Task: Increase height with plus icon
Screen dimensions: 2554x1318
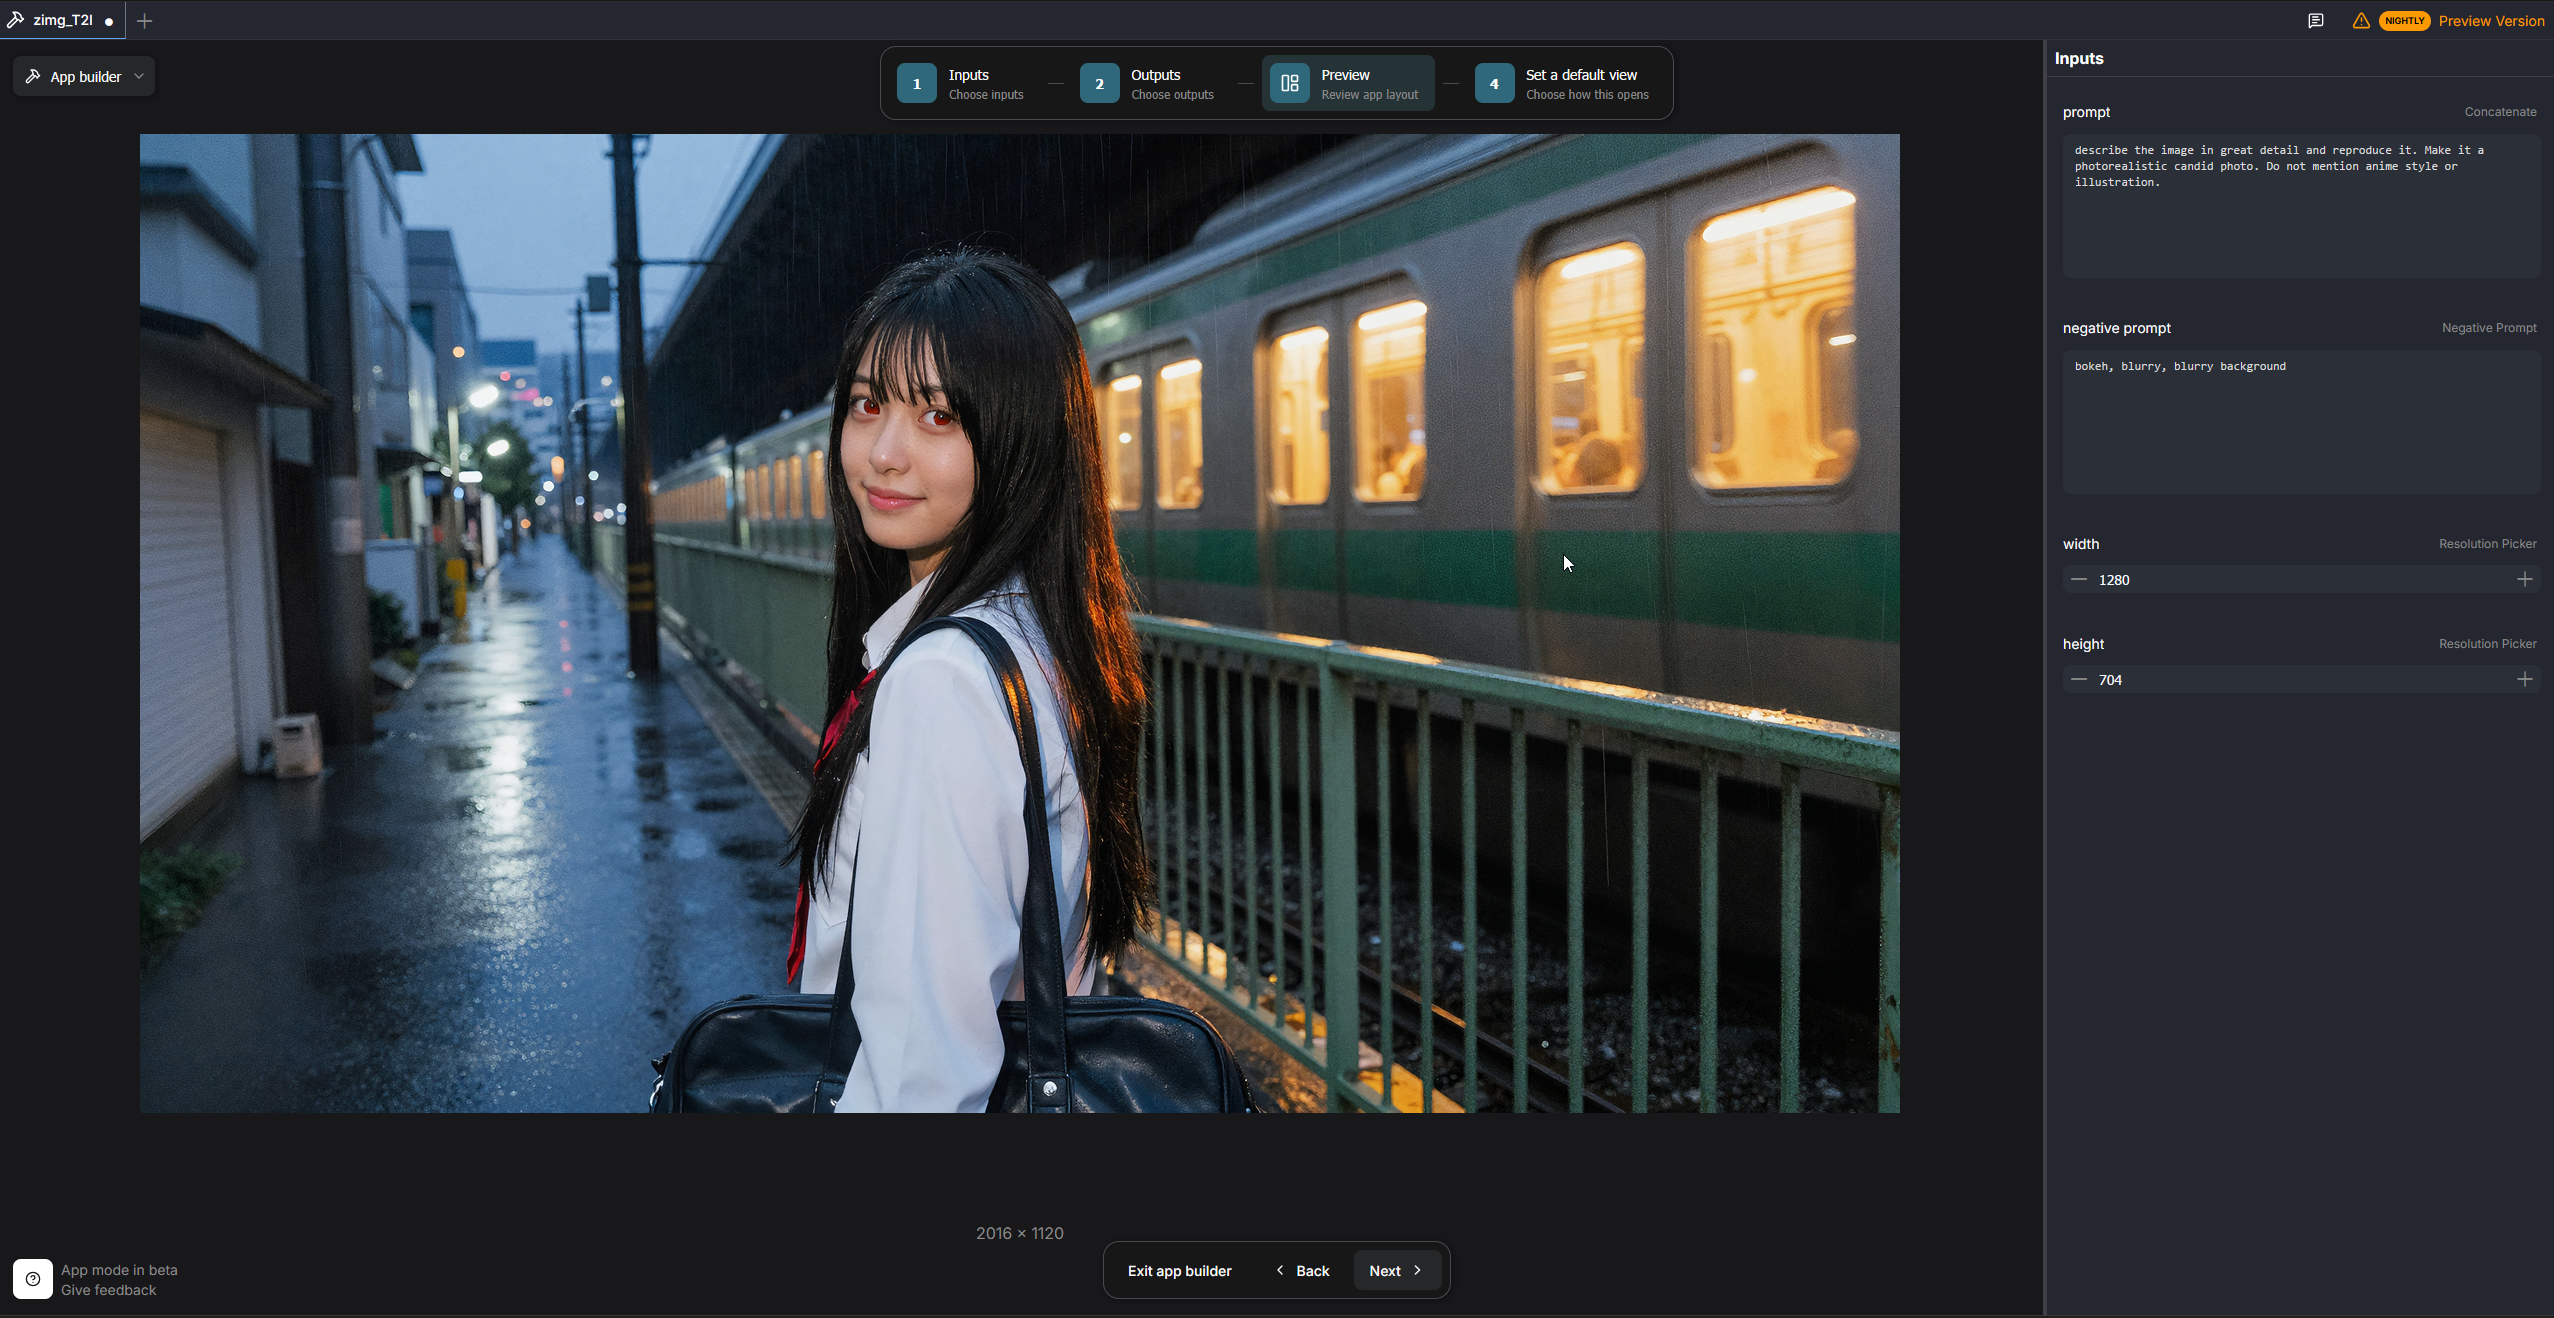Action: [2525, 680]
